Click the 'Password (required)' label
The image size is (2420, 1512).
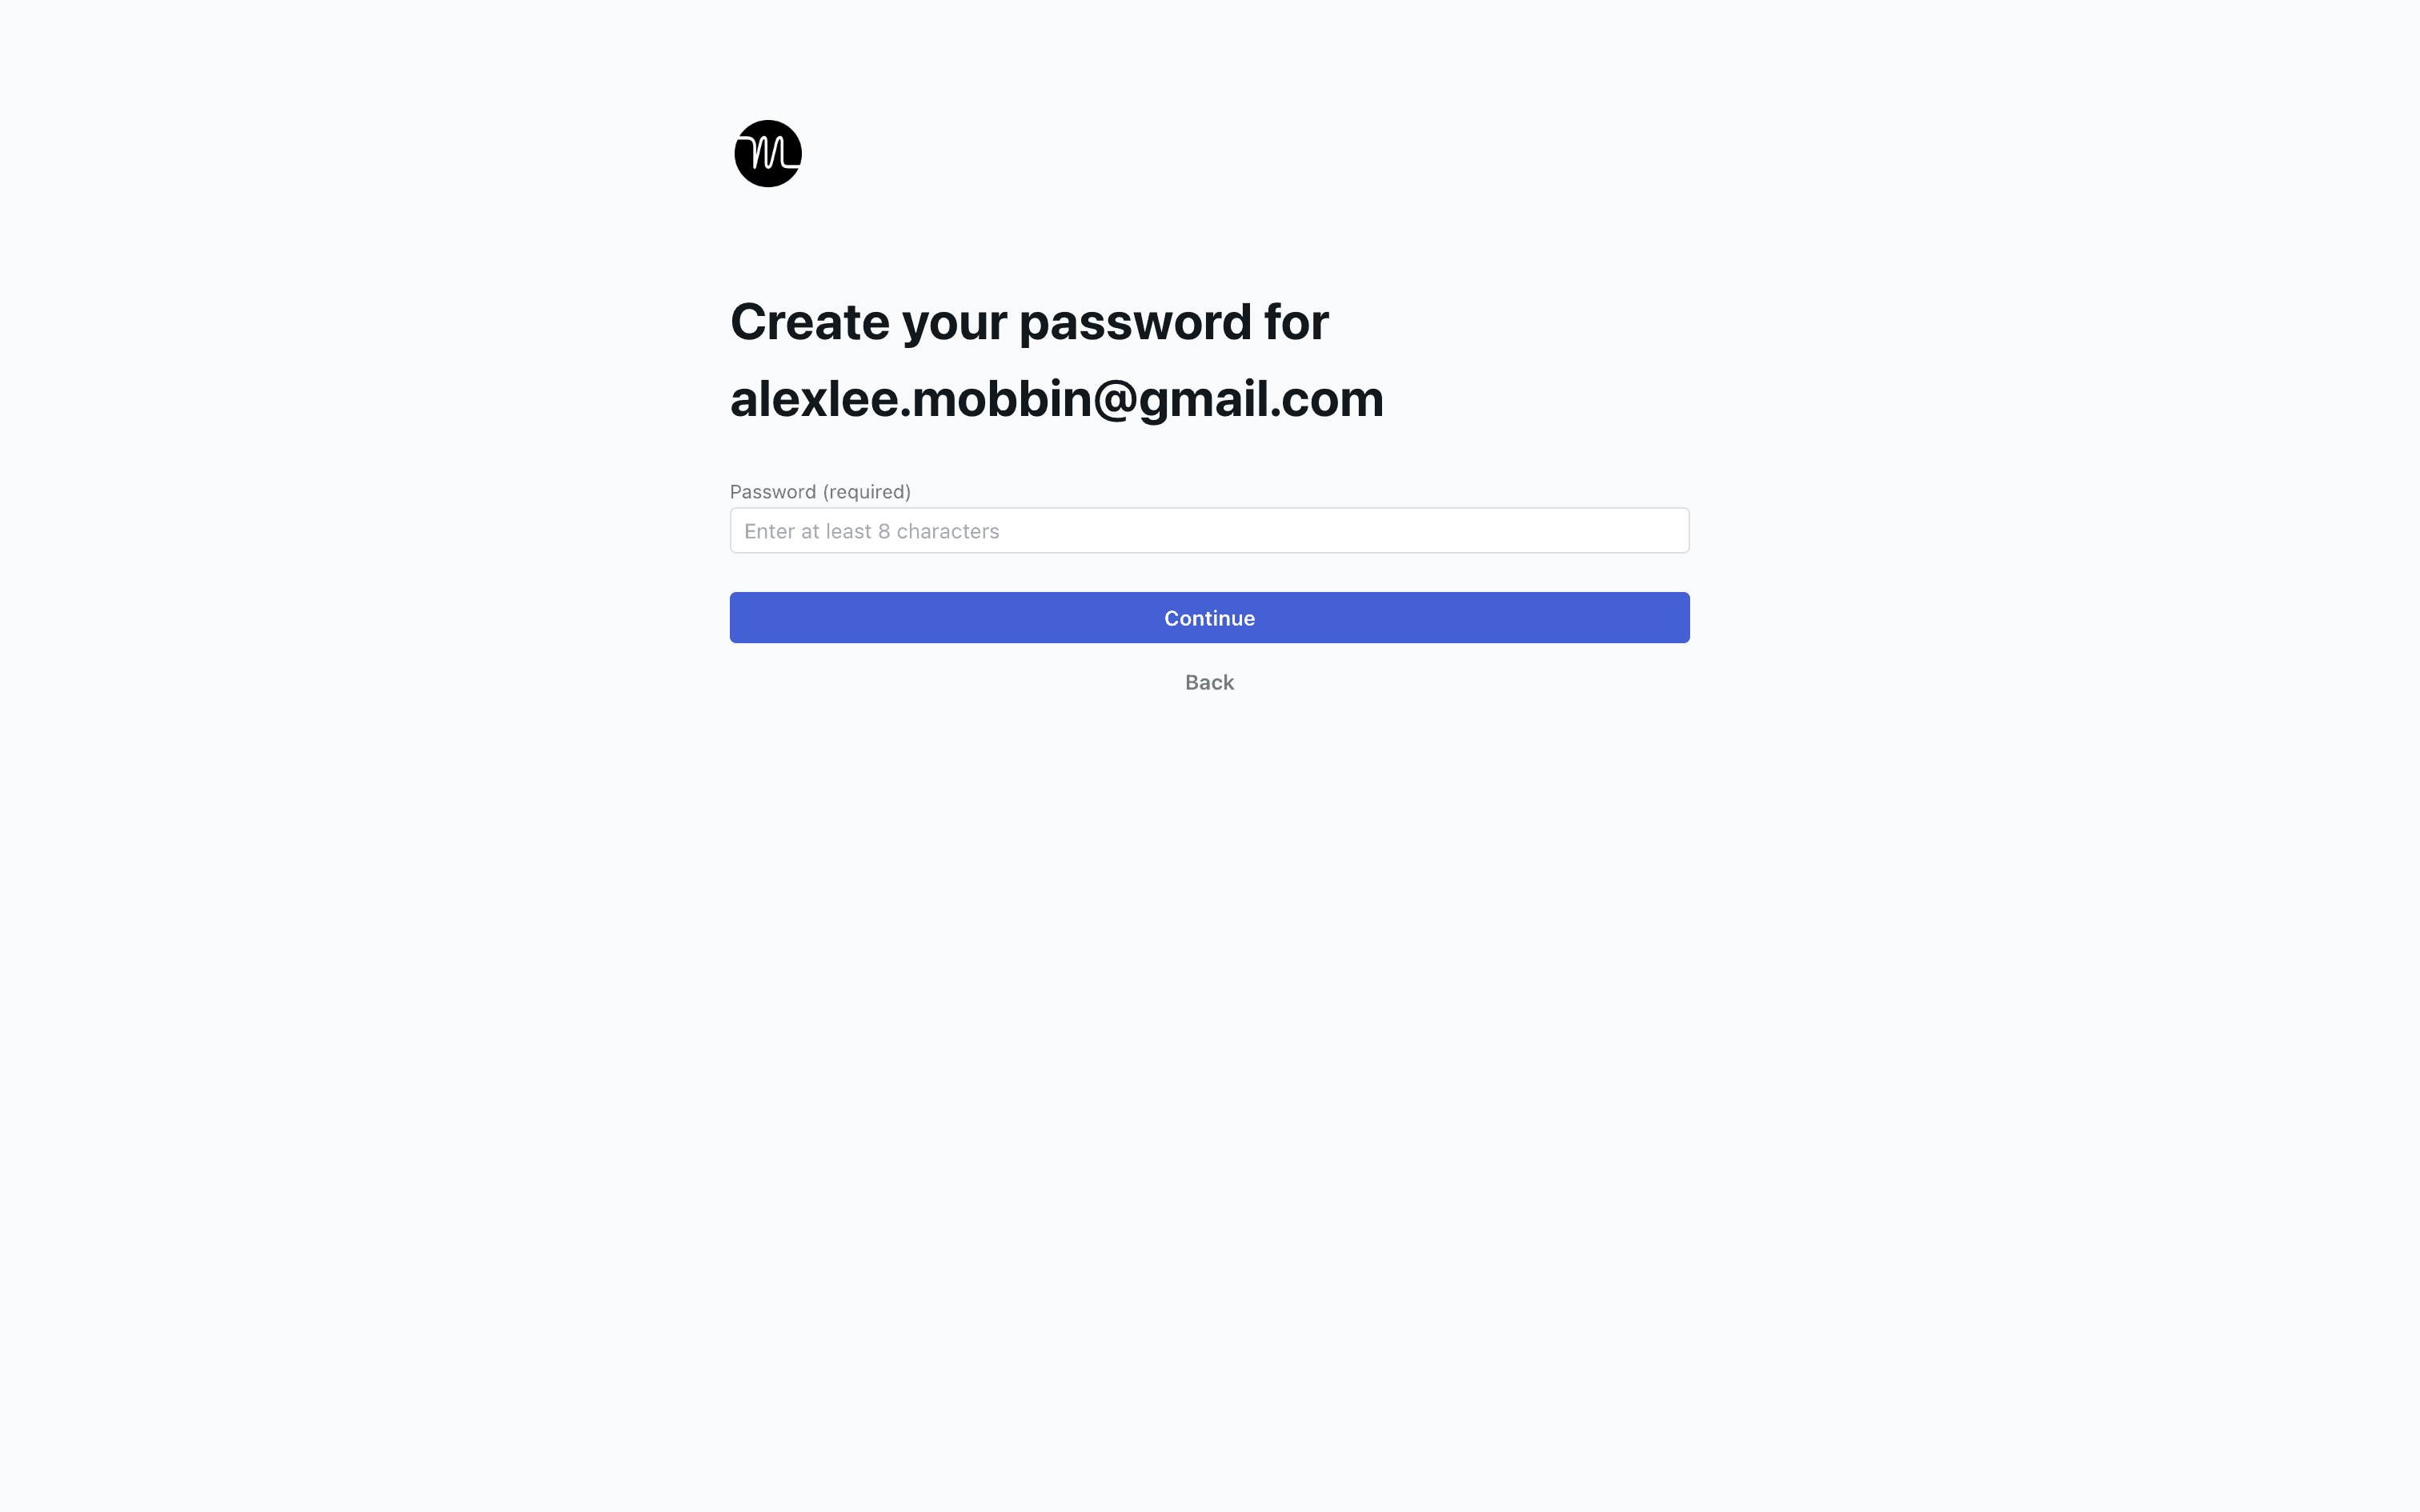click(820, 492)
